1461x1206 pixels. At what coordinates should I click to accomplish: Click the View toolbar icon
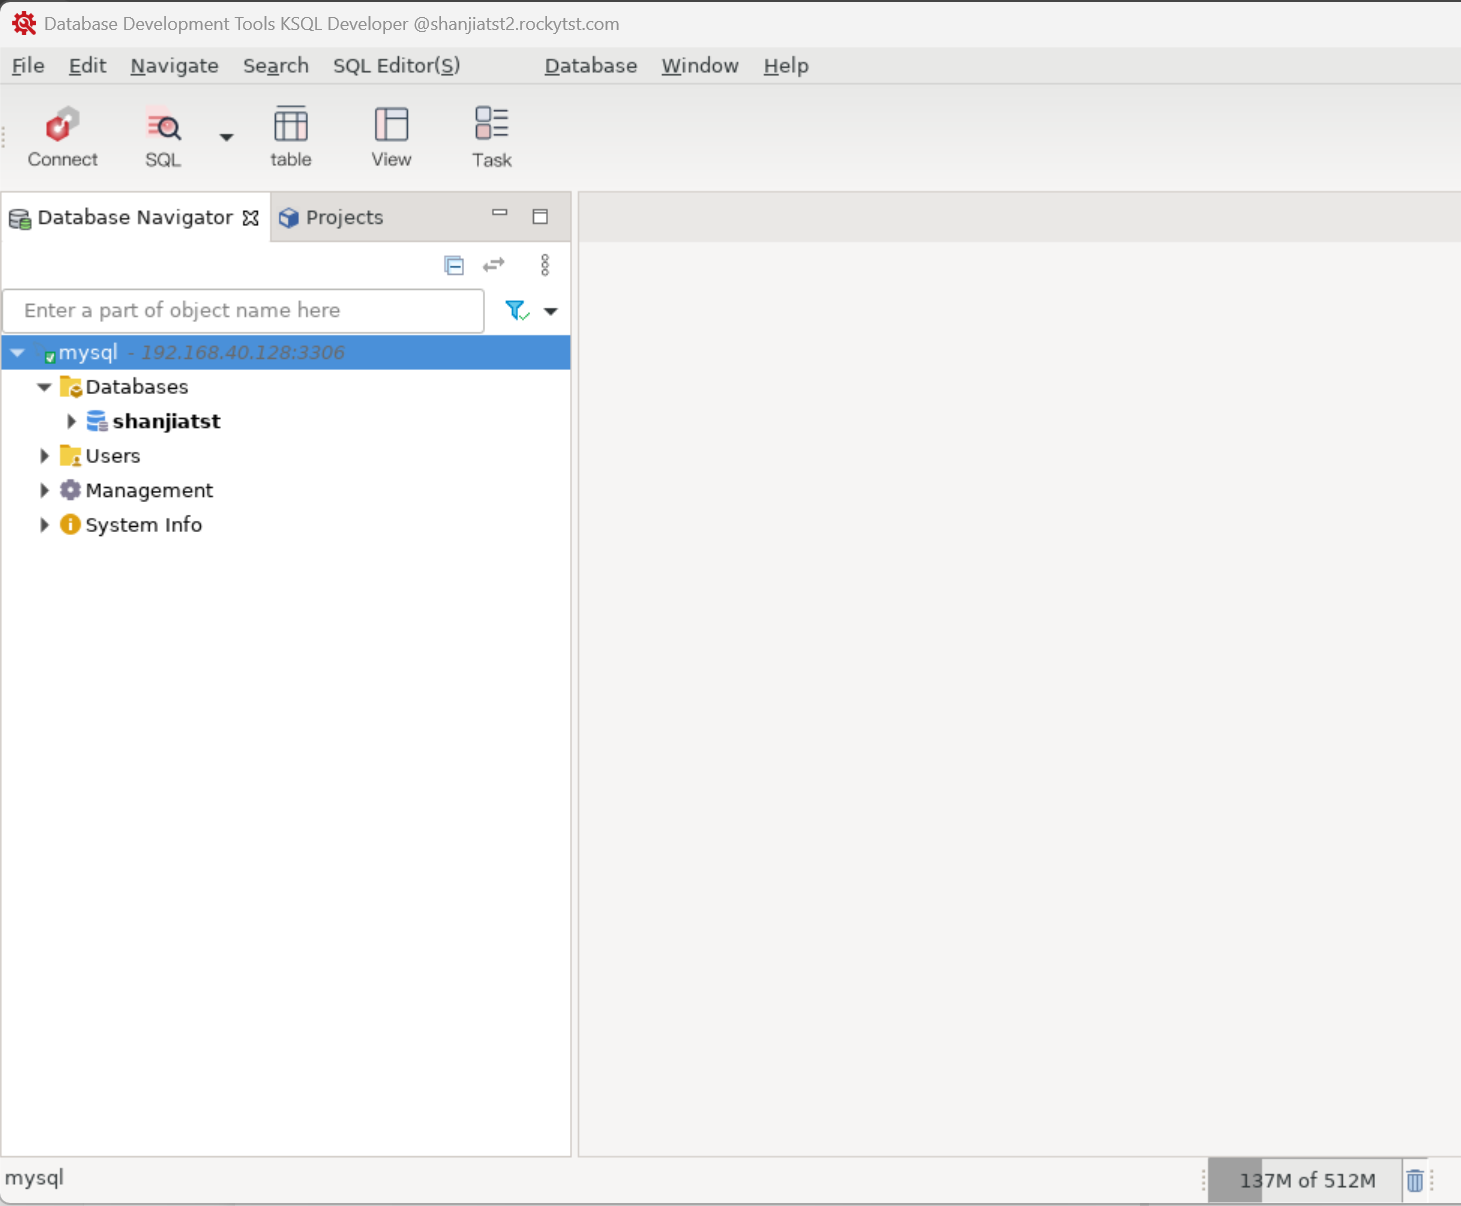tap(391, 137)
